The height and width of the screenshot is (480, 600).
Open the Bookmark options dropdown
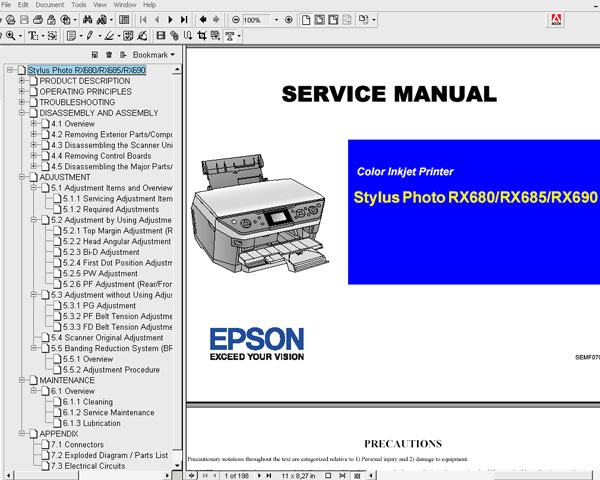coord(153,55)
